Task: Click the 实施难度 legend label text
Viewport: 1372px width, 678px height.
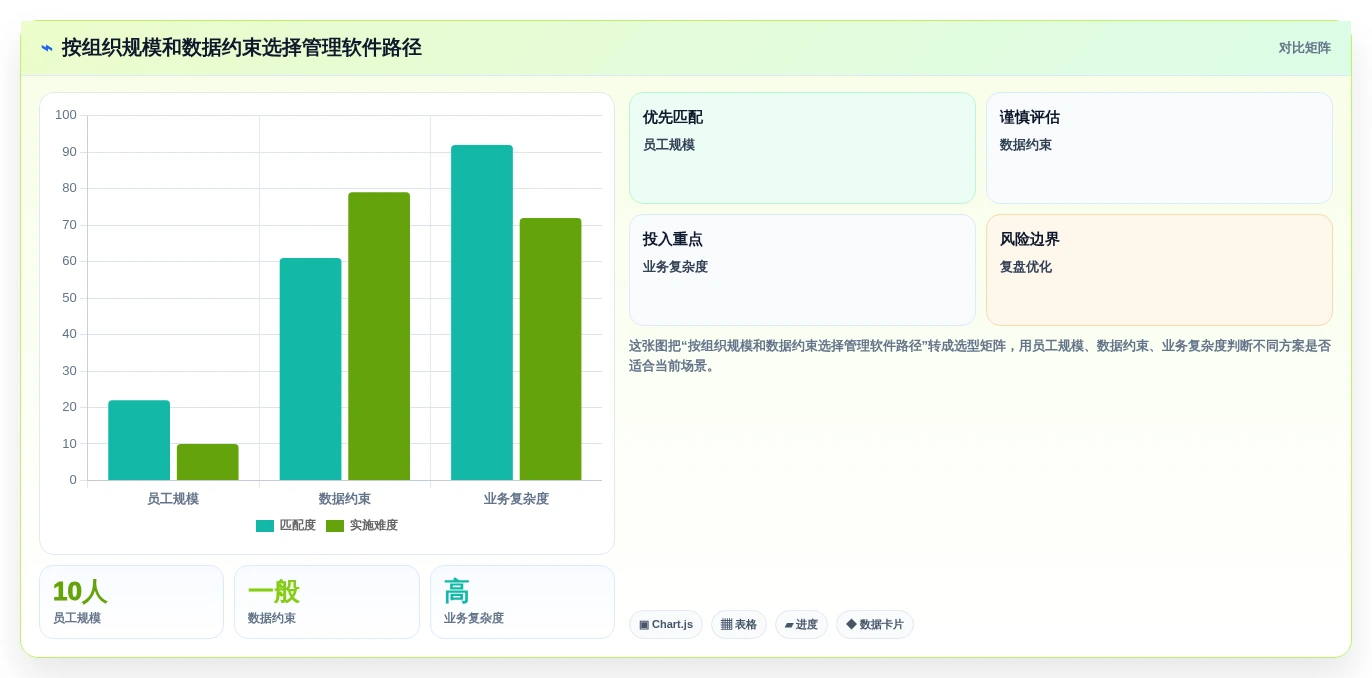Action: point(373,526)
